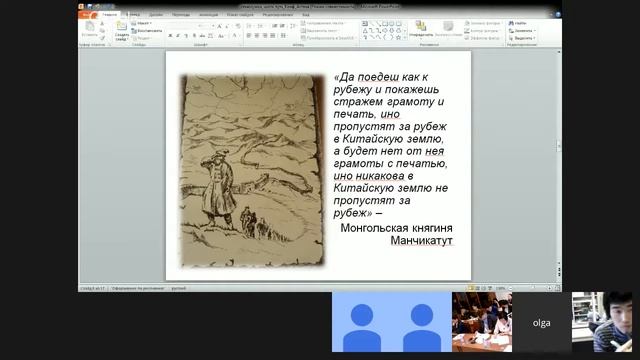Switch to the Slide Show (Показ слайдов) tab
This screenshot has width=640, height=360.
pyautogui.click(x=240, y=14)
